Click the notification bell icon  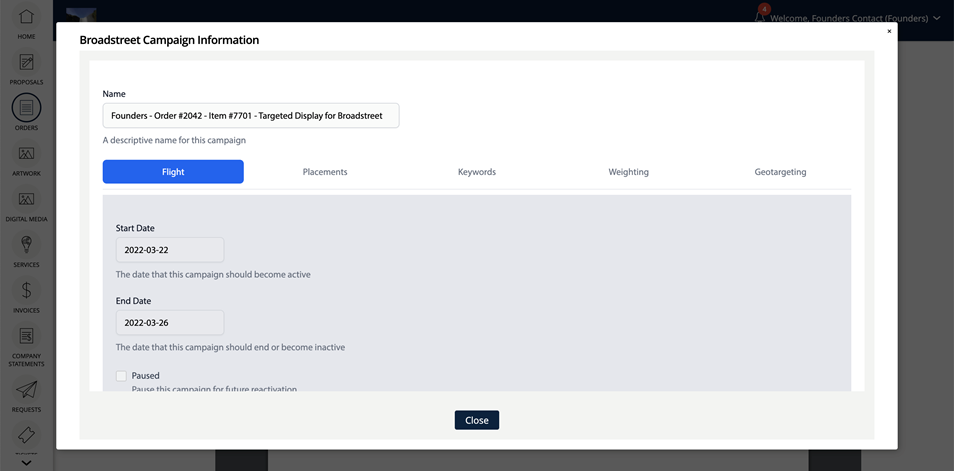(x=760, y=16)
